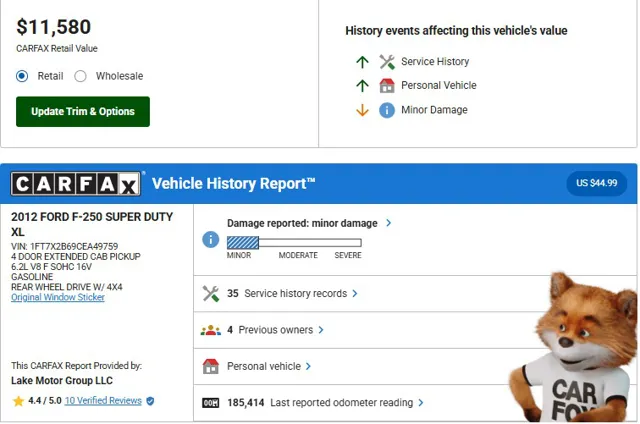The height and width of the screenshot is (424, 640).
Task: Click the US $44.99 price badge
Action: coord(596,183)
